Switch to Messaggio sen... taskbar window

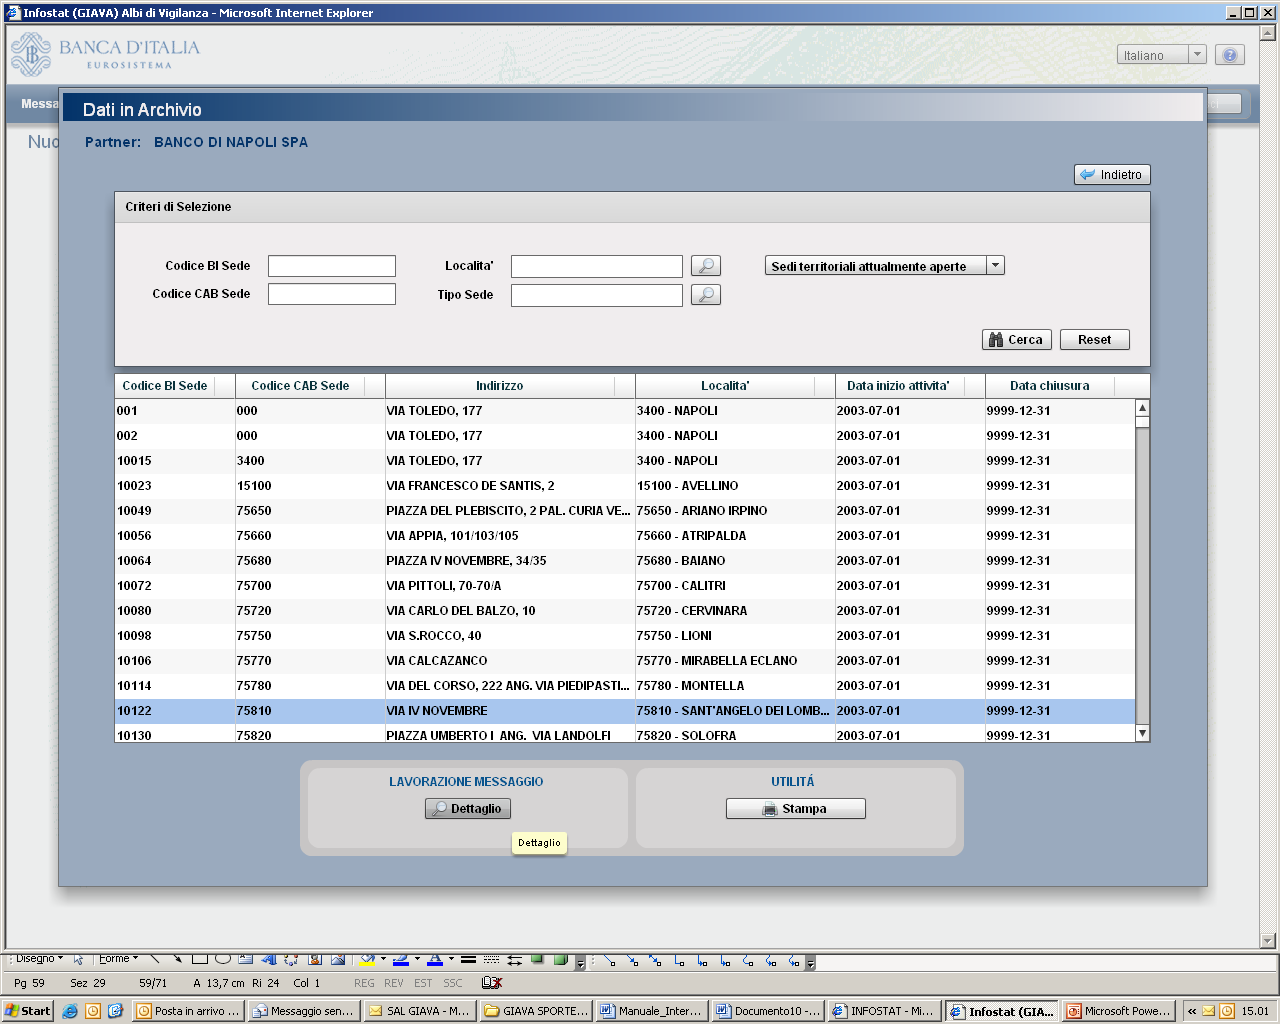303,1011
